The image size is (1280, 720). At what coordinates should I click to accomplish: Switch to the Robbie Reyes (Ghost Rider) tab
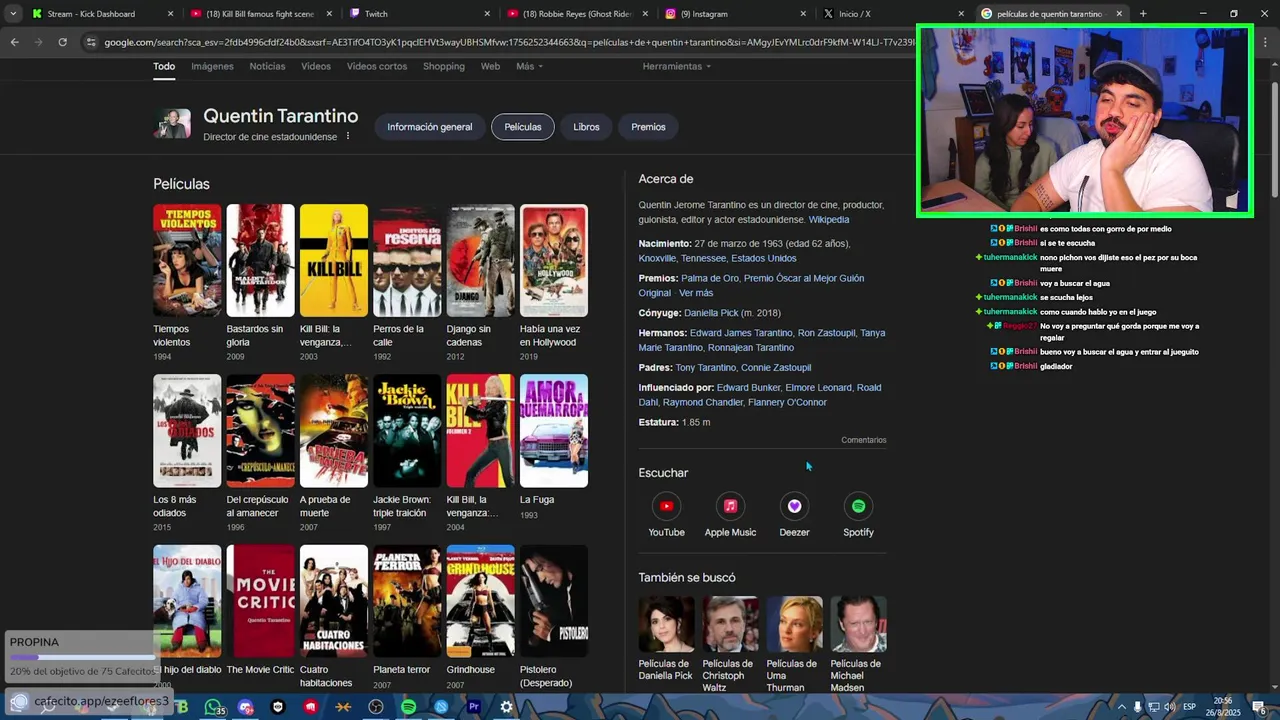tap(578, 14)
